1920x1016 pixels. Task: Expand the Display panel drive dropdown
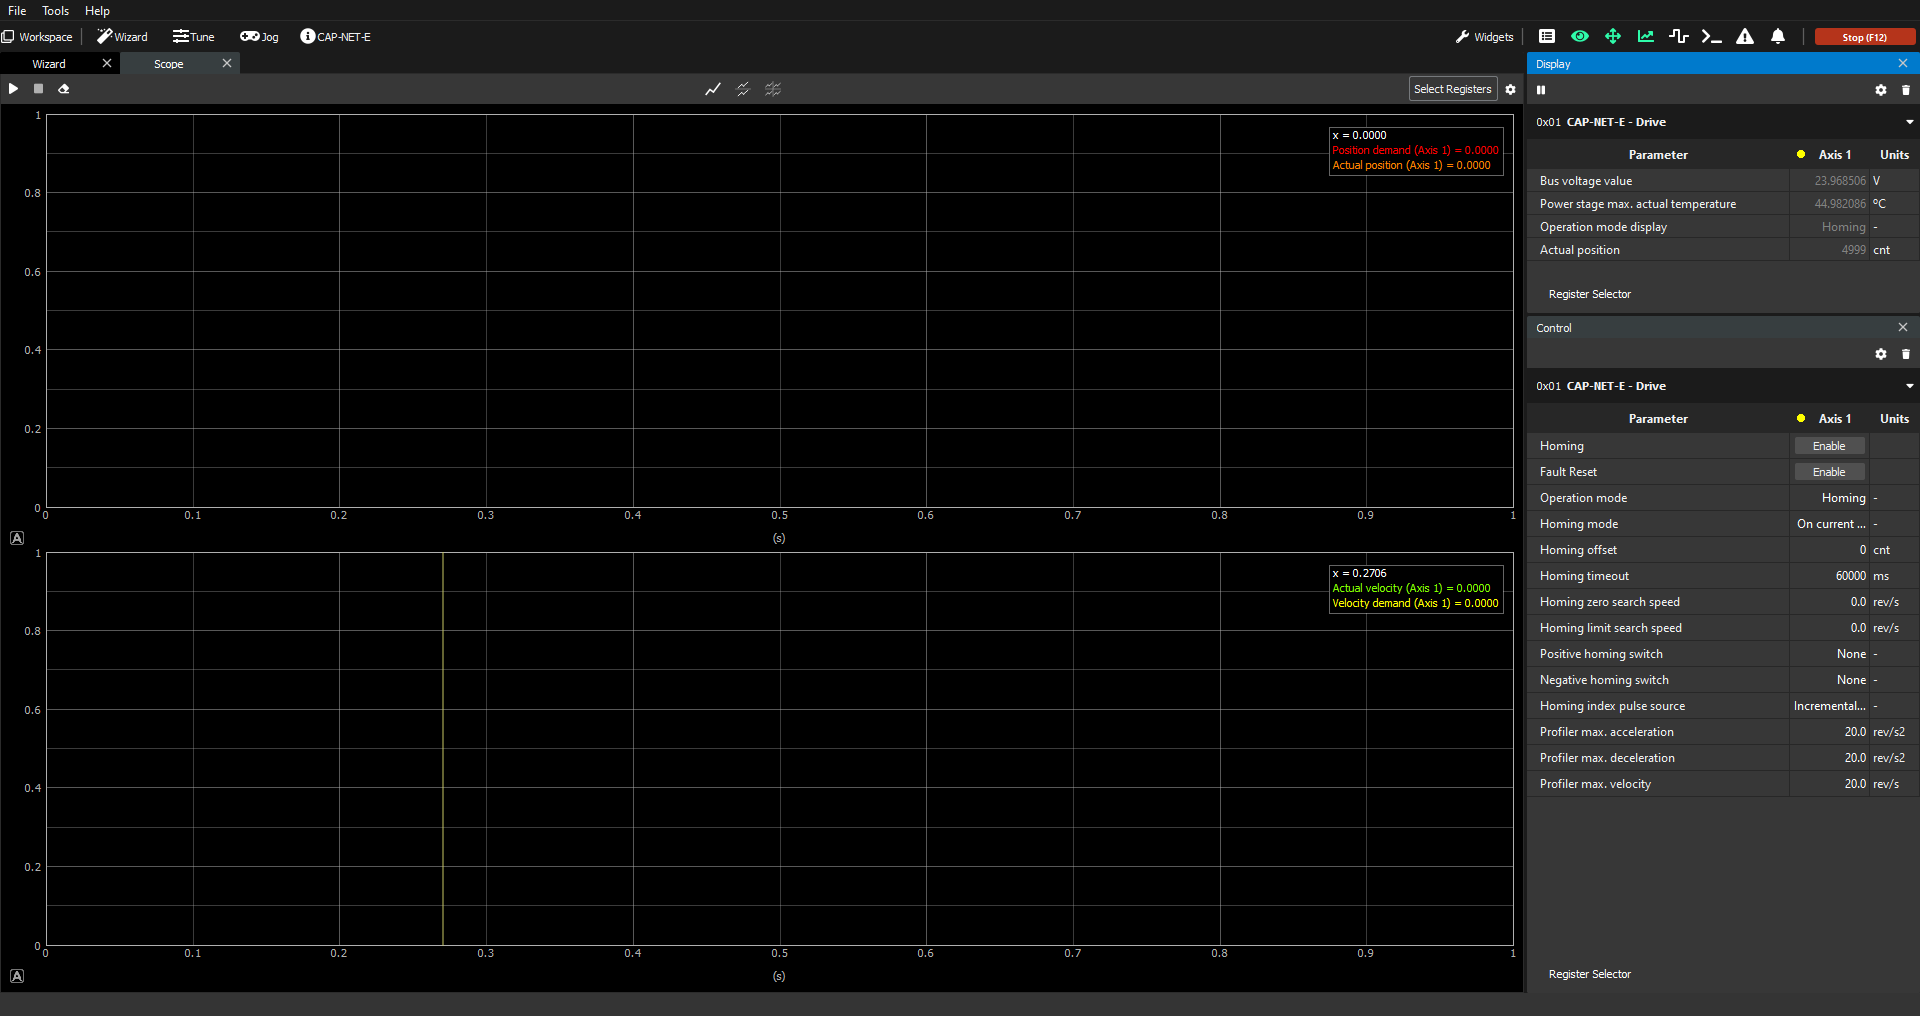coord(1909,122)
